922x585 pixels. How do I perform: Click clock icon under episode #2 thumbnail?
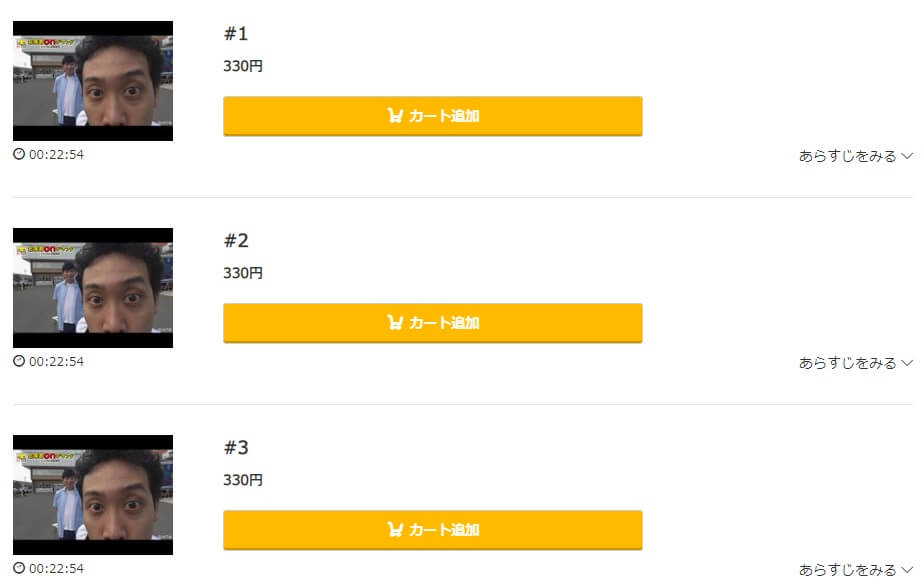click(19, 361)
